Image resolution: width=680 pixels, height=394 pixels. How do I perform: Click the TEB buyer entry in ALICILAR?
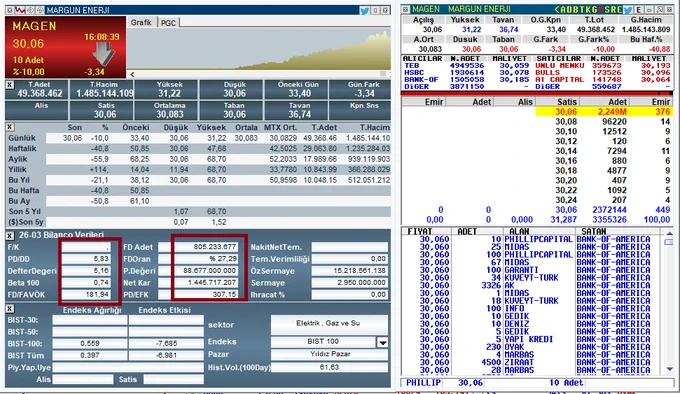tap(412, 65)
